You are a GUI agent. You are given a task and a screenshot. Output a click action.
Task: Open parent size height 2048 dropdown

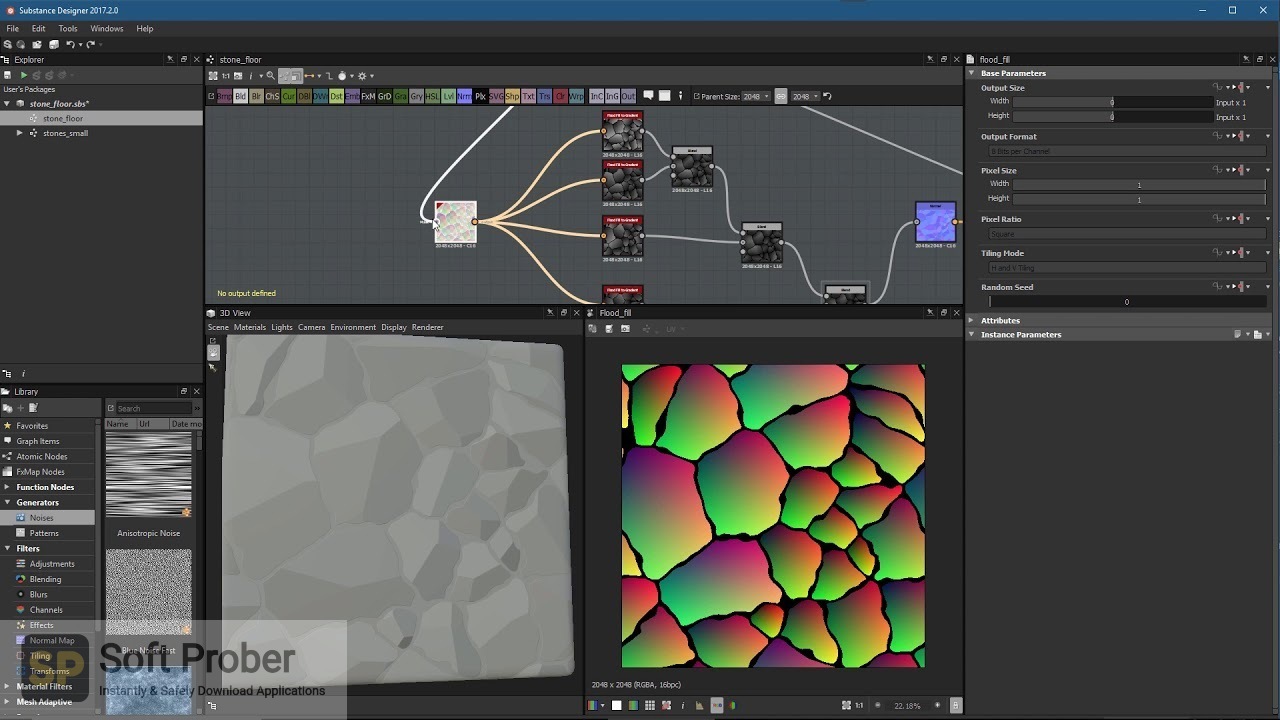(805, 96)
